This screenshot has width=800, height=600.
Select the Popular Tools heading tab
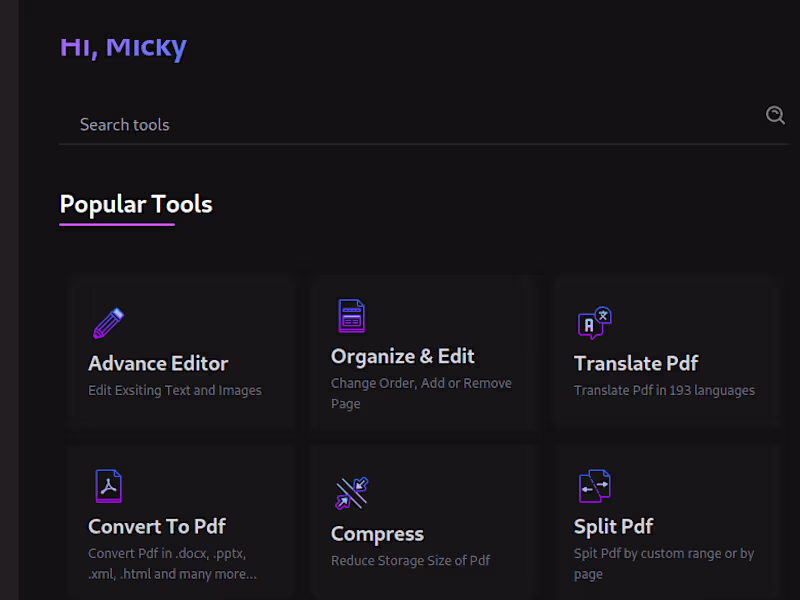[136, 204]
